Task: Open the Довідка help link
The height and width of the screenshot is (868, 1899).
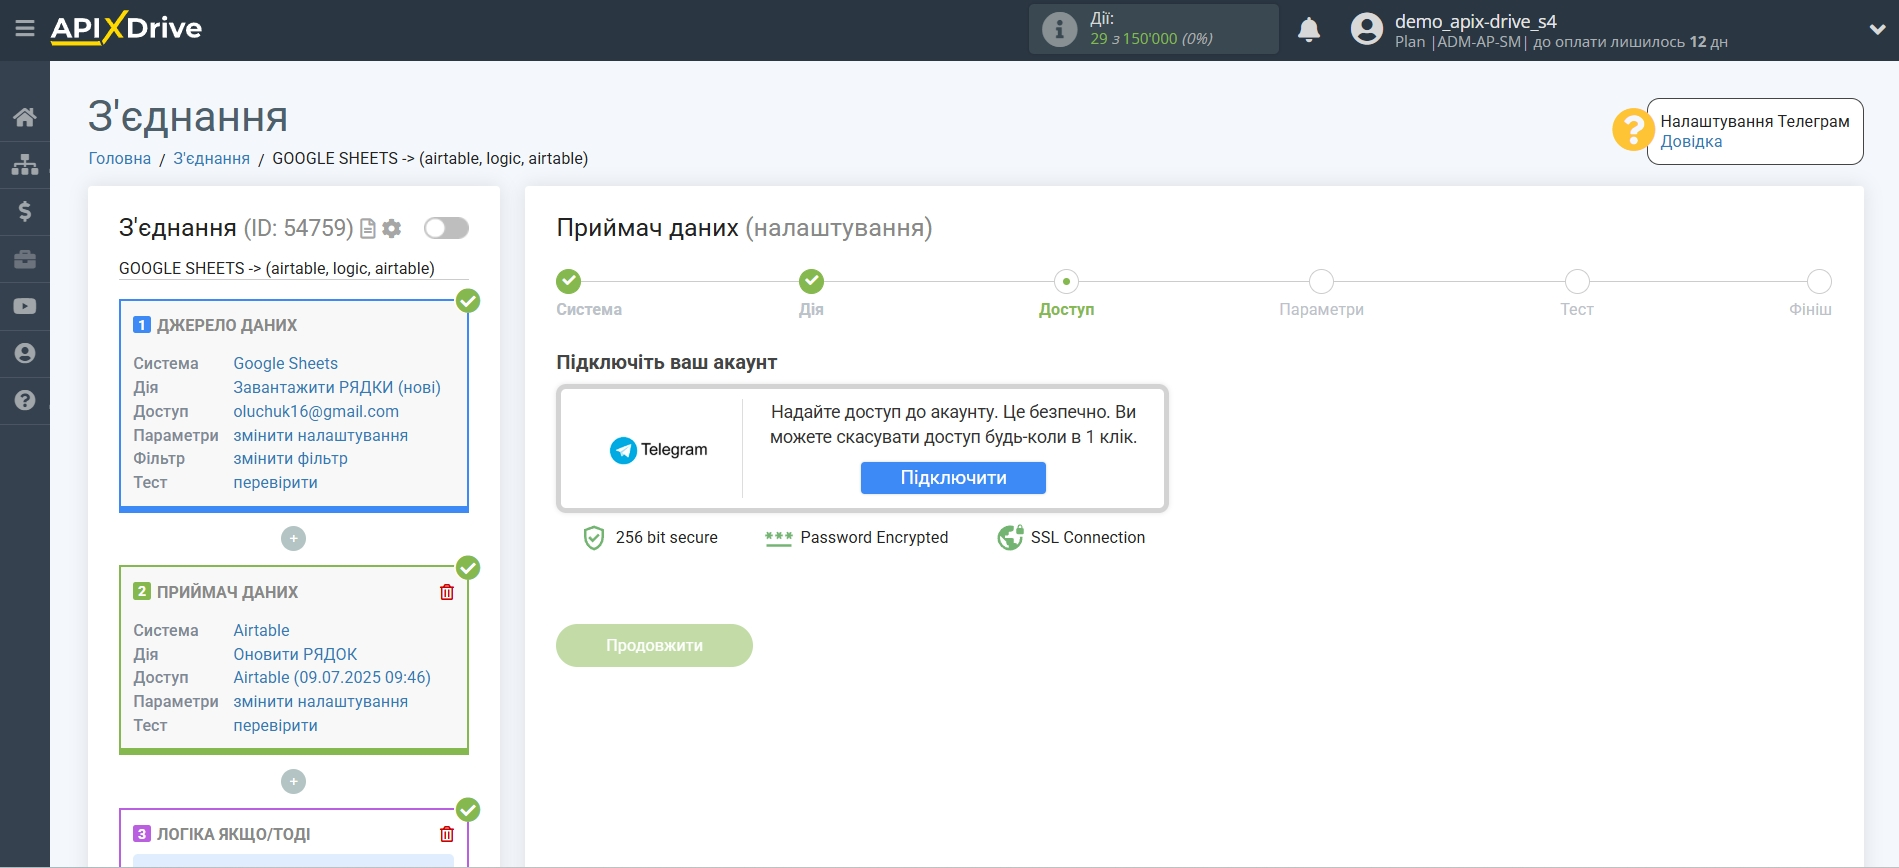Action: point(1691,142)
